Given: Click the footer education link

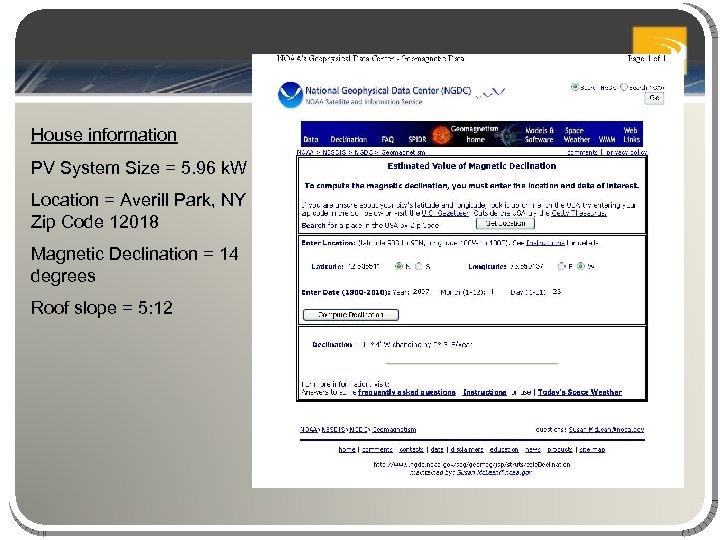Looking at the screenshot, I should (504, 450).
